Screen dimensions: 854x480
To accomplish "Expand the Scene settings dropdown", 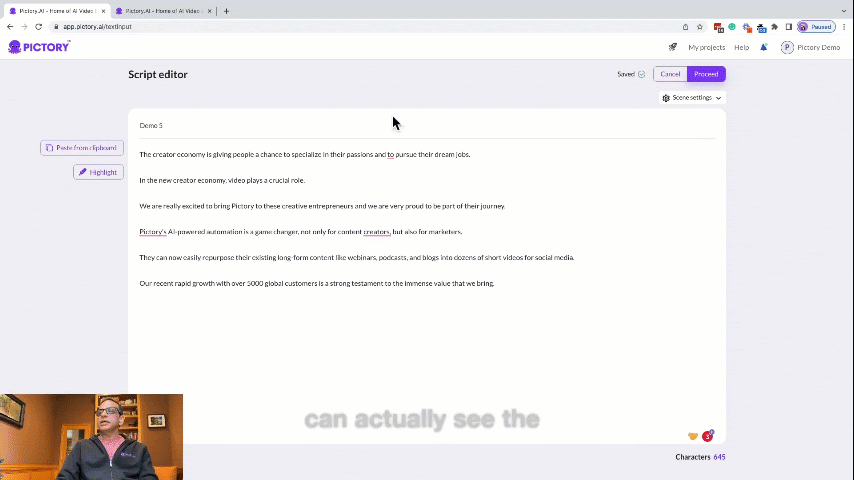I will (x=692, y=98).
